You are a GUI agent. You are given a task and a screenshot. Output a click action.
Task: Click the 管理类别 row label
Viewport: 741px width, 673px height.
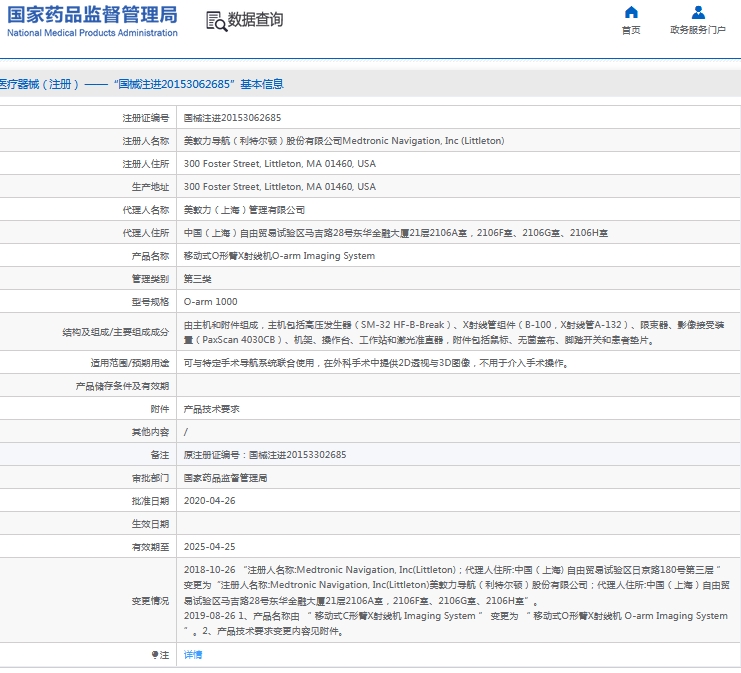point(150,279)
